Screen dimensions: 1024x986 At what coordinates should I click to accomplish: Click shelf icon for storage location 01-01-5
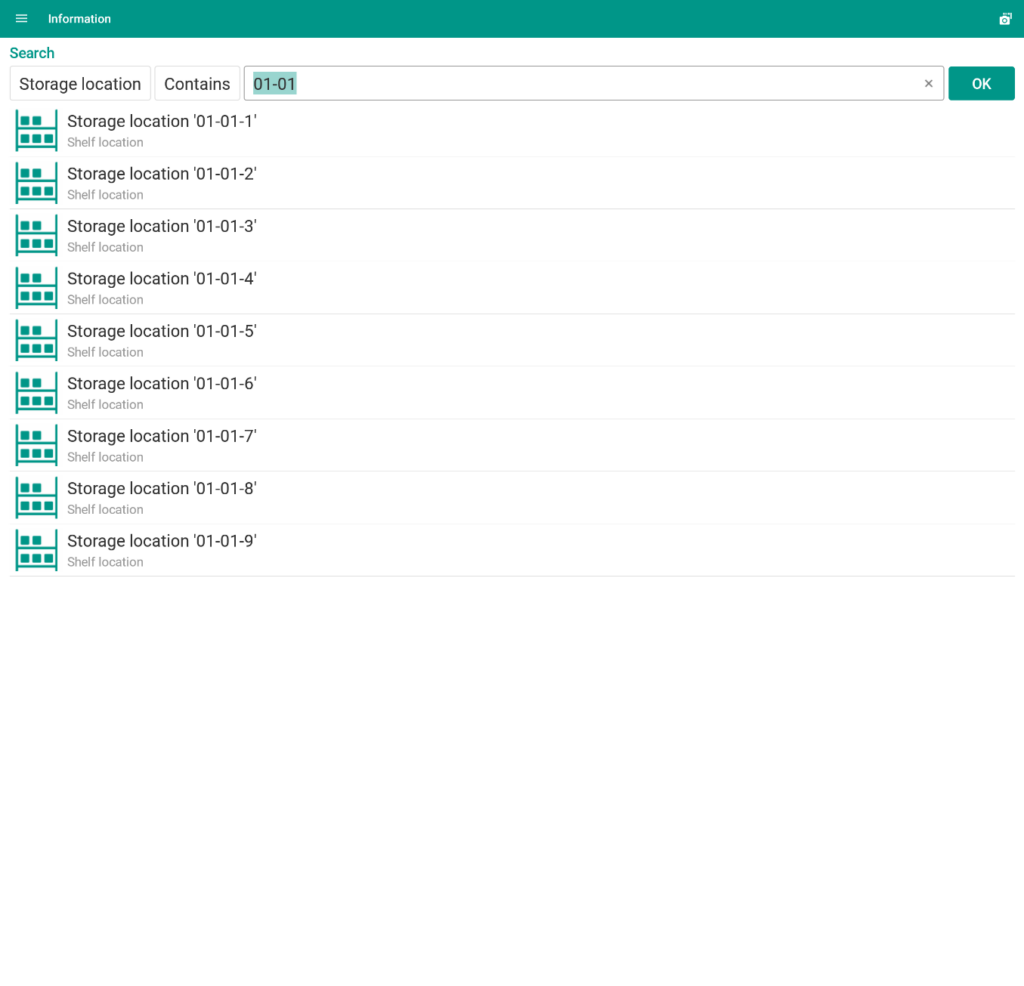click(37, 341)
